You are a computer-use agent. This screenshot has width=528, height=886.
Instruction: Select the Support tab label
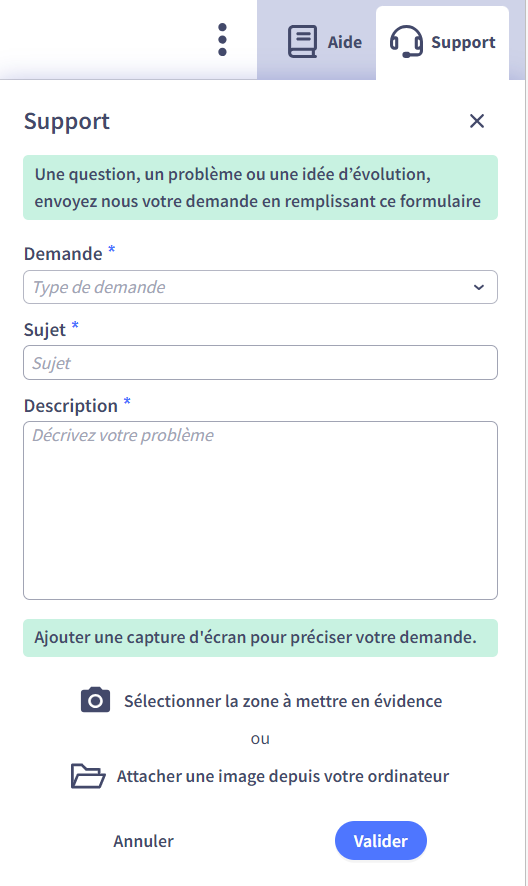tap(463, 42)
